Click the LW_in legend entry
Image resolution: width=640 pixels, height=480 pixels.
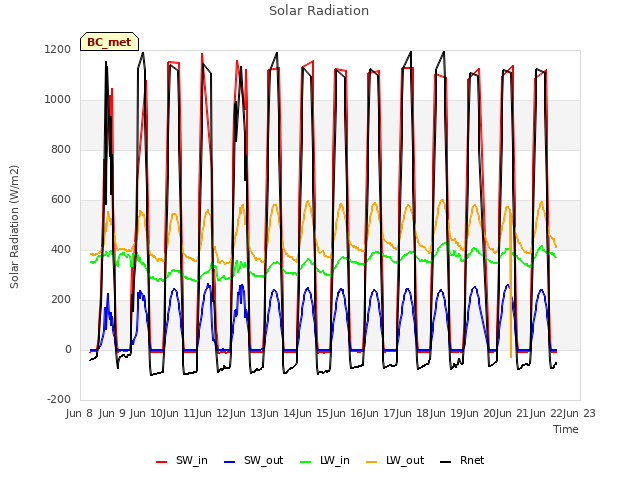point(324,461)
